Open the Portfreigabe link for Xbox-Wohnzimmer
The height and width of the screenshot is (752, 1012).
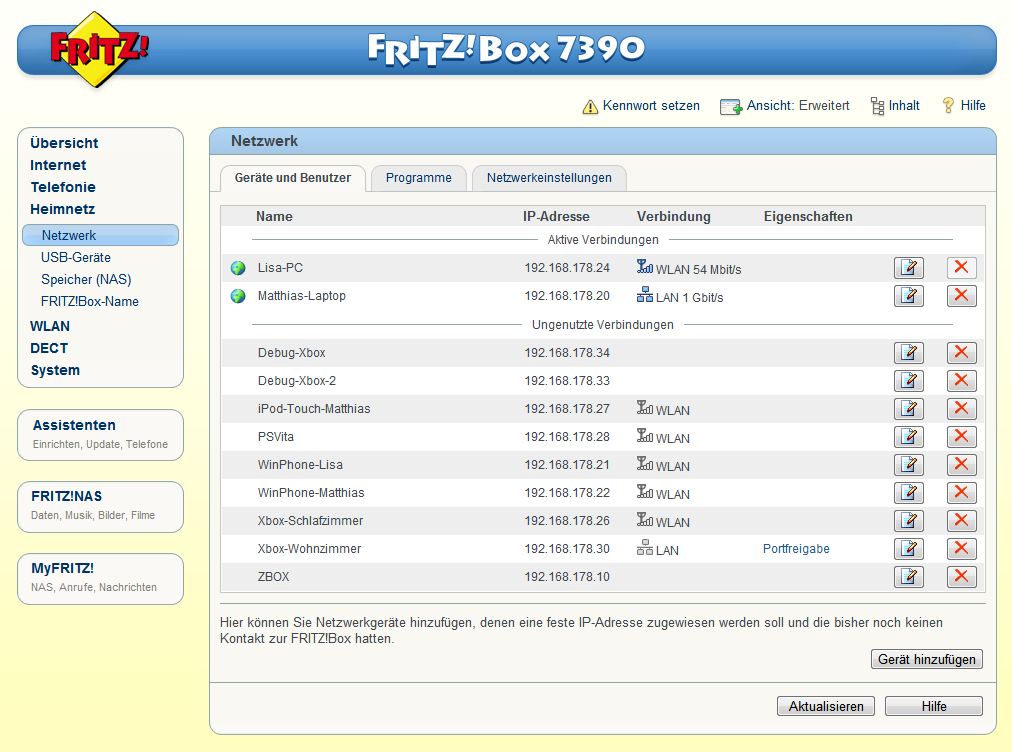796,549
